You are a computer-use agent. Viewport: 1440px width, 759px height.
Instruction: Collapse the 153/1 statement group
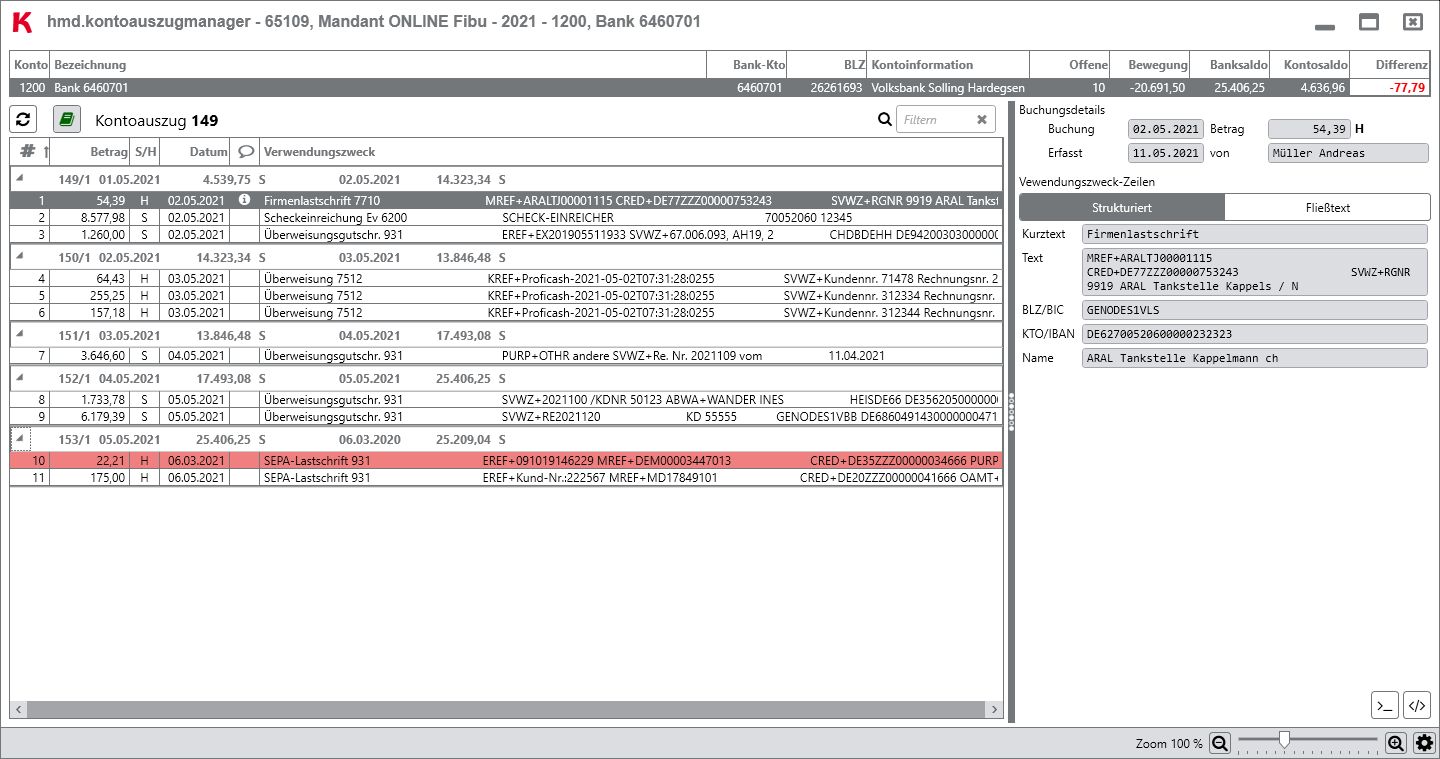pyautogui.click(x=21, y=438)
